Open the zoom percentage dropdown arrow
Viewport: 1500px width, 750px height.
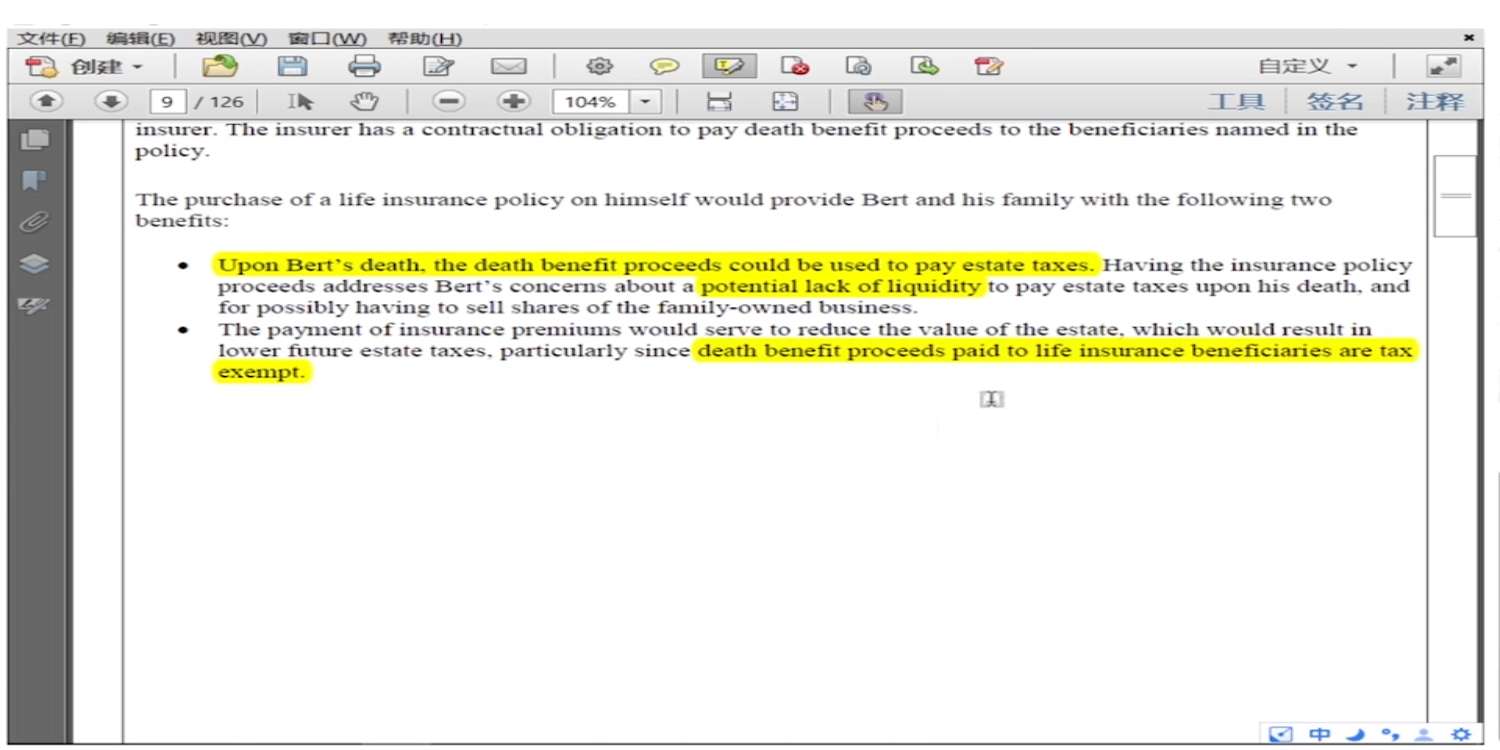[645, 101]
